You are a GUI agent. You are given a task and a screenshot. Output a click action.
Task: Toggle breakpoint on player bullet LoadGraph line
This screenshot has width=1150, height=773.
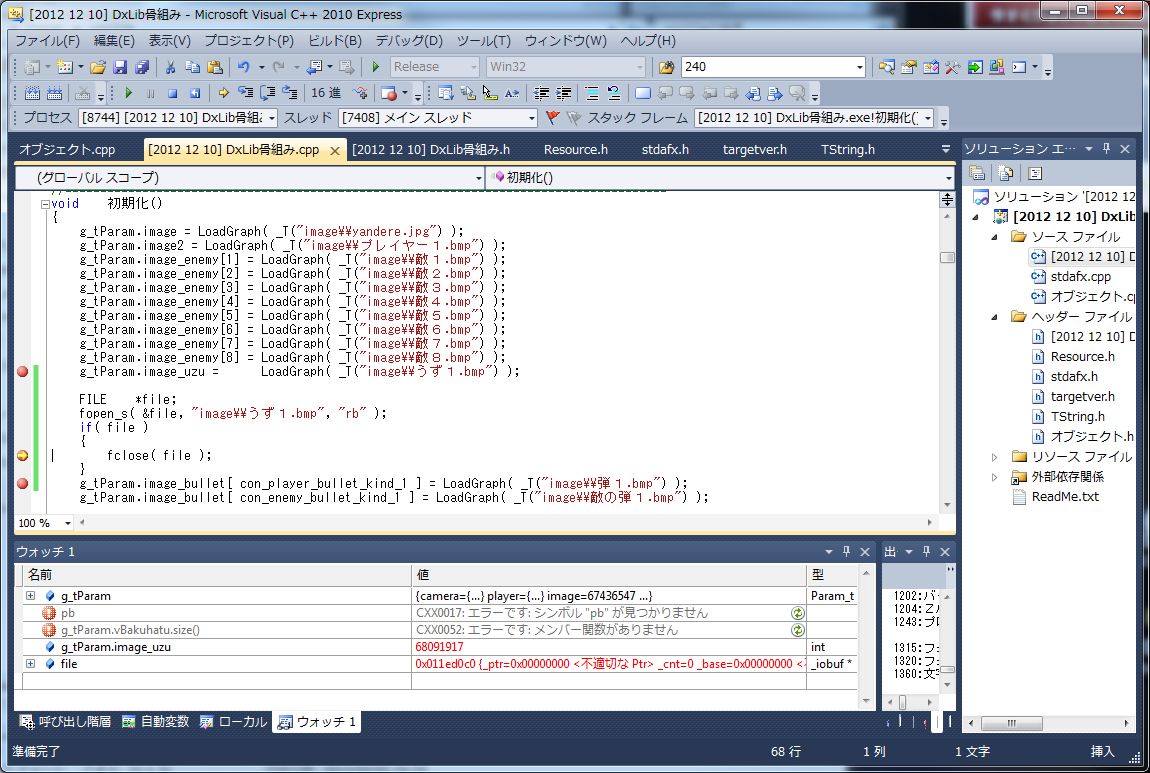pos(22,483)
